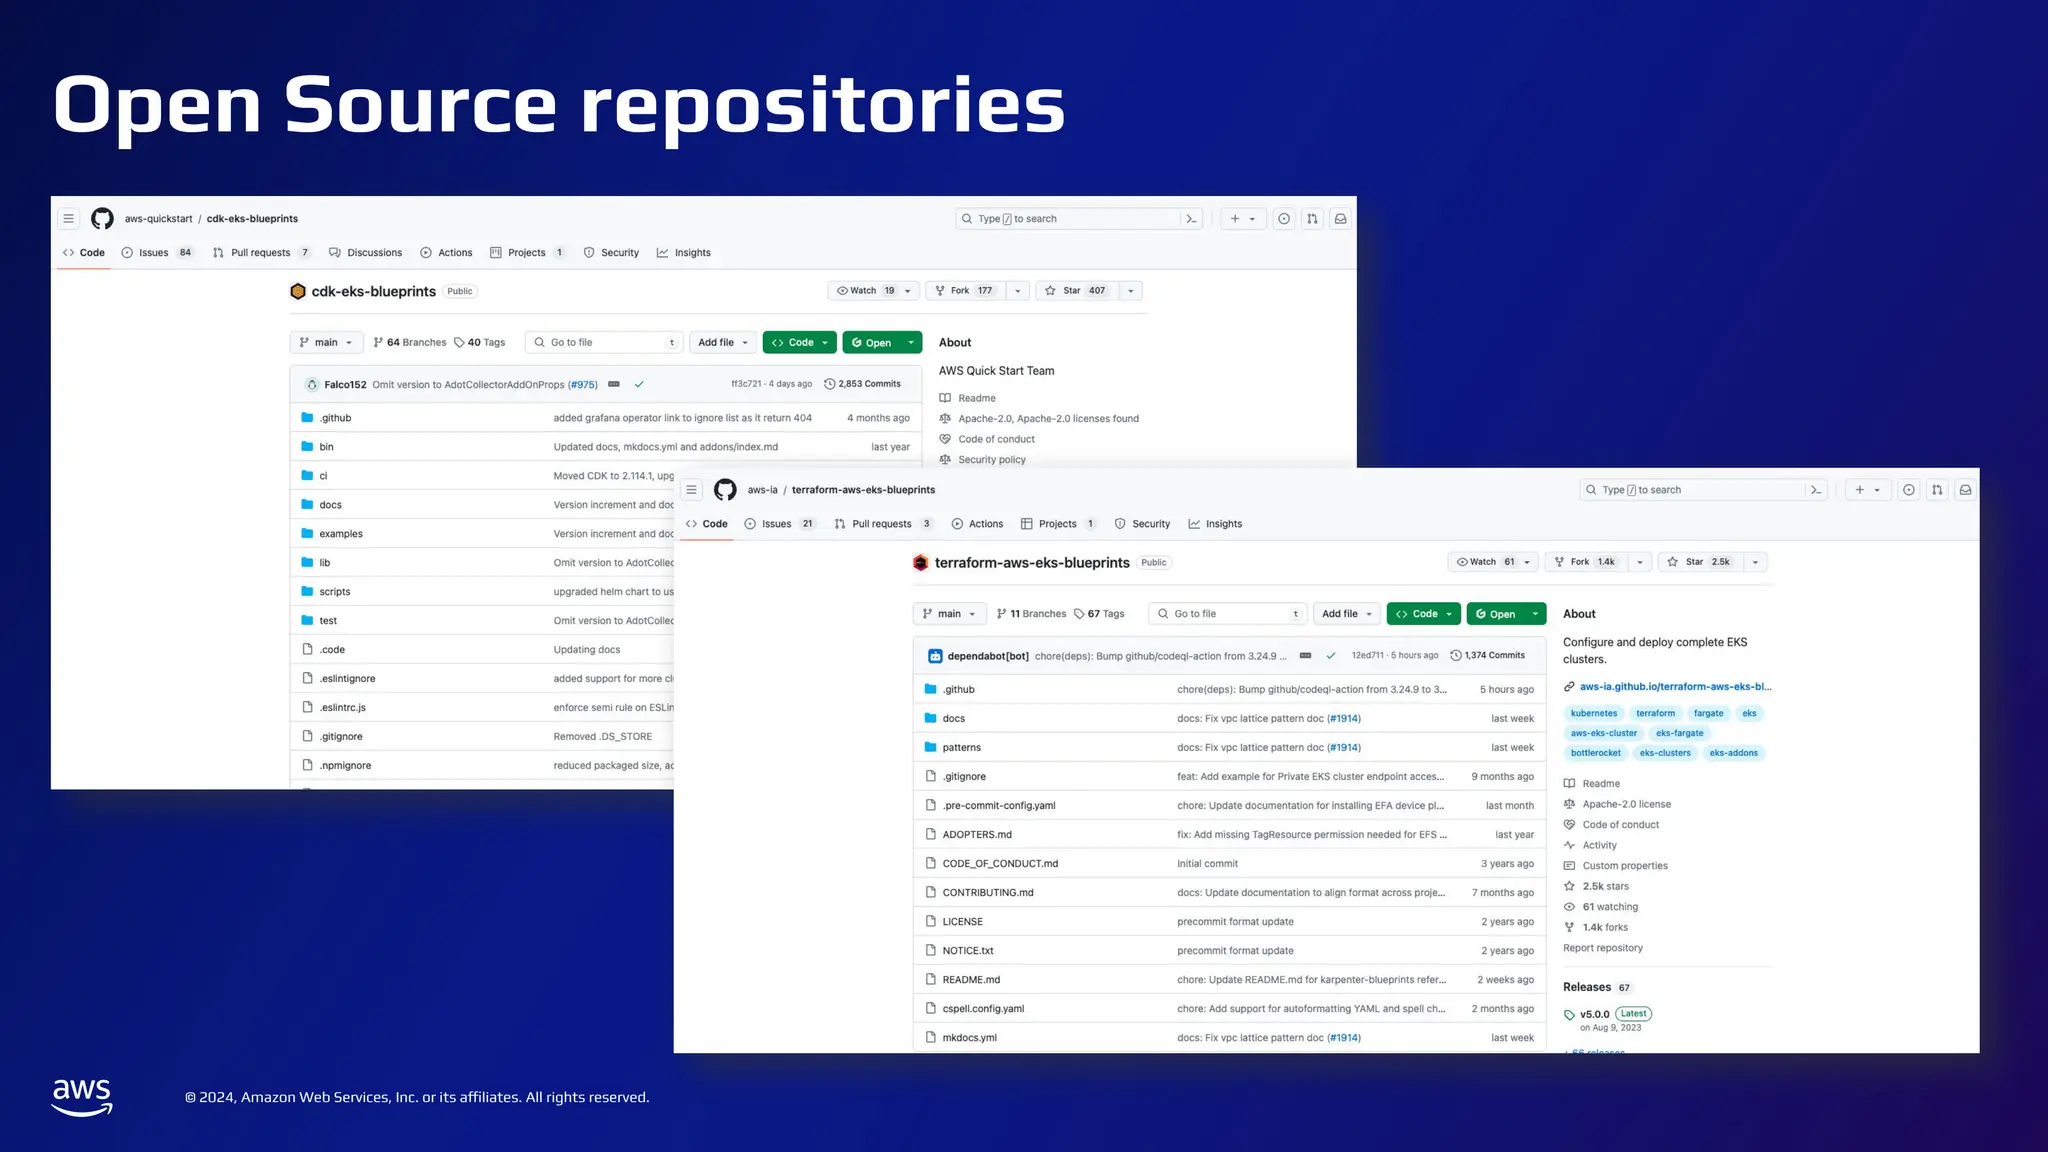Expand commit message ellipsis in dependabot commit row
Viewport: 2048px width, 1152px height.
pyautogui.click(x=1305, y=656)
